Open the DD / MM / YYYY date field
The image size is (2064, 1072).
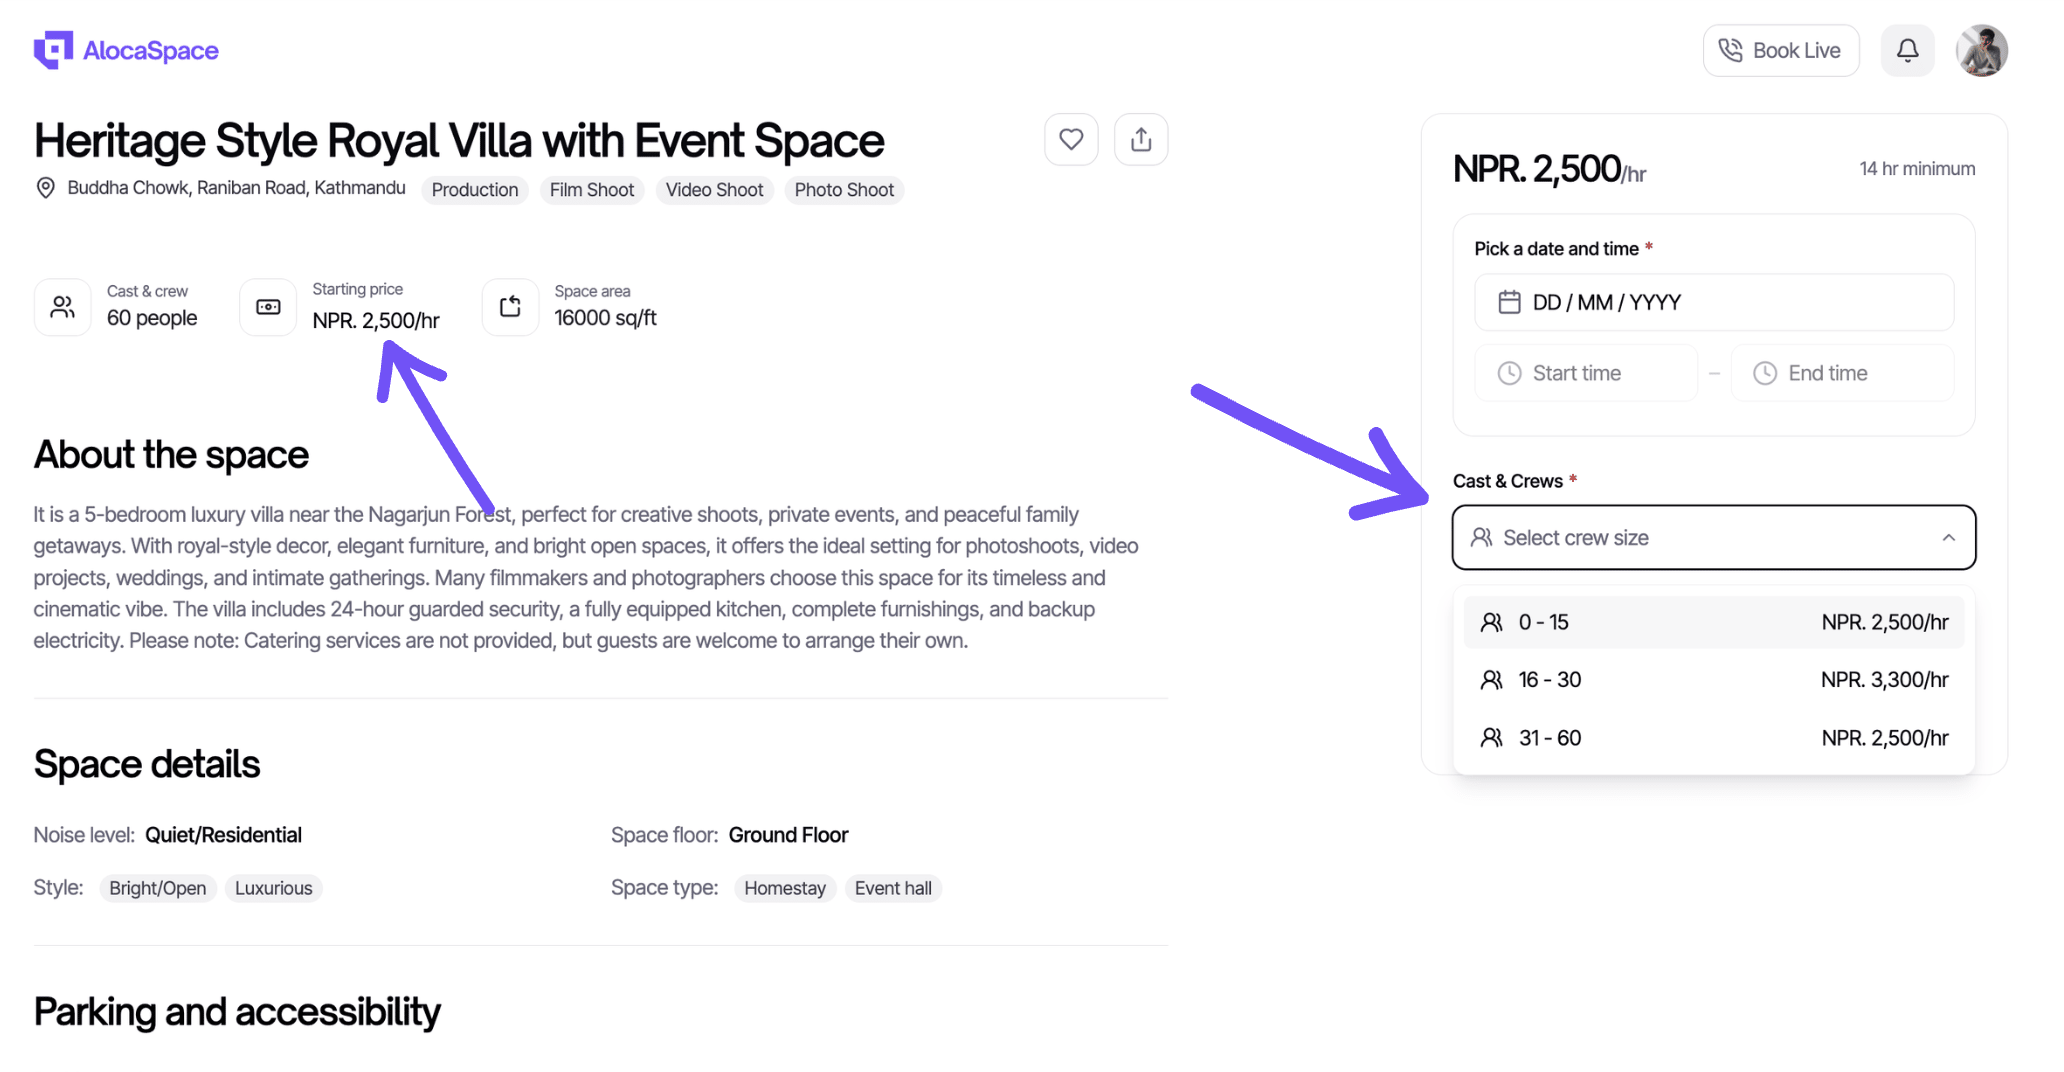click(x=1713, y=302)
